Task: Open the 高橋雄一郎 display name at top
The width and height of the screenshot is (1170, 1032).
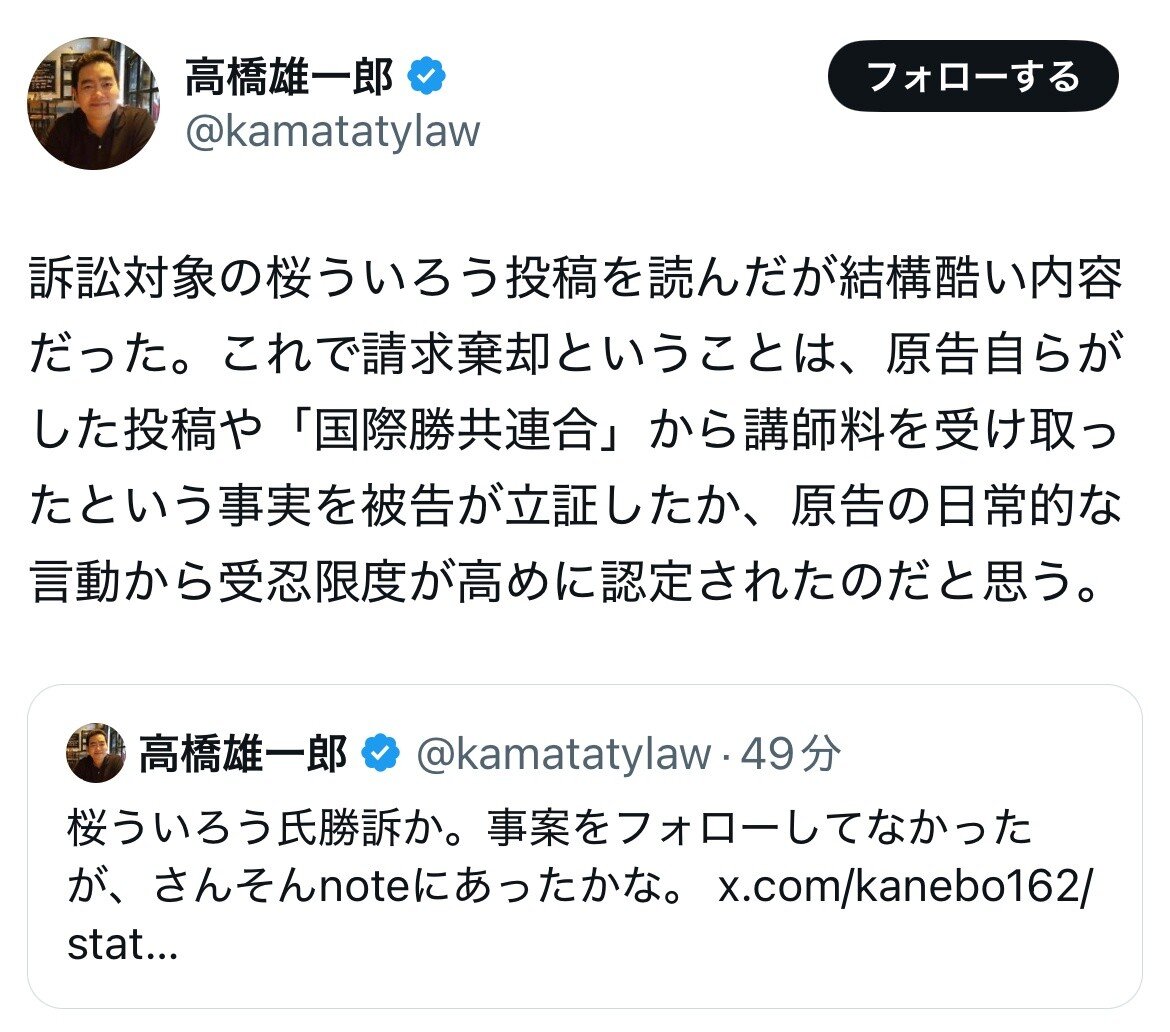Action: tap(289, 76)
